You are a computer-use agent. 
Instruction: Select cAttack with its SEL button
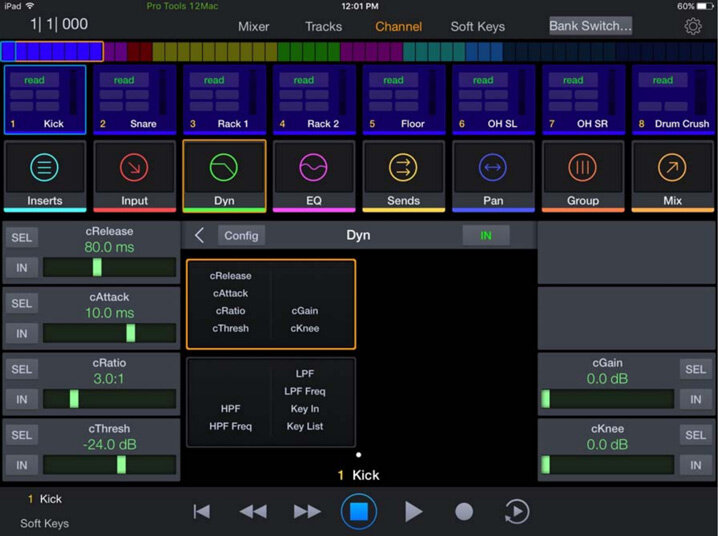tap(22, 303)
